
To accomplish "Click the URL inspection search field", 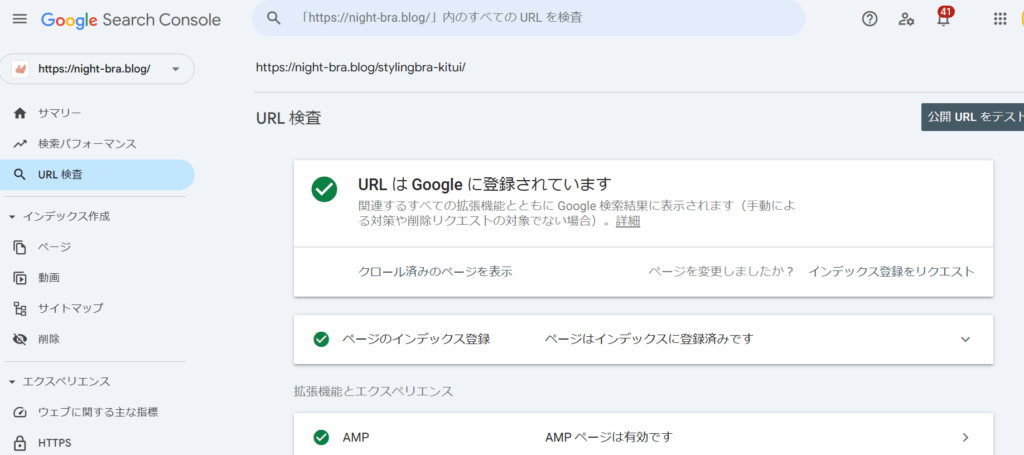I will (528, 18).
